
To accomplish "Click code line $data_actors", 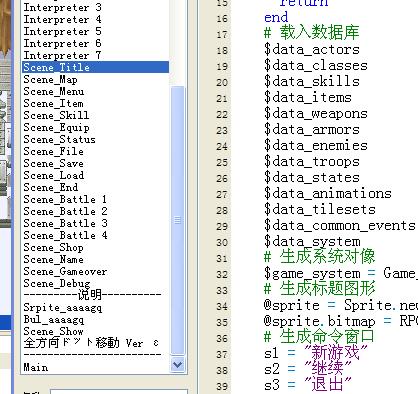I will 312,50.
